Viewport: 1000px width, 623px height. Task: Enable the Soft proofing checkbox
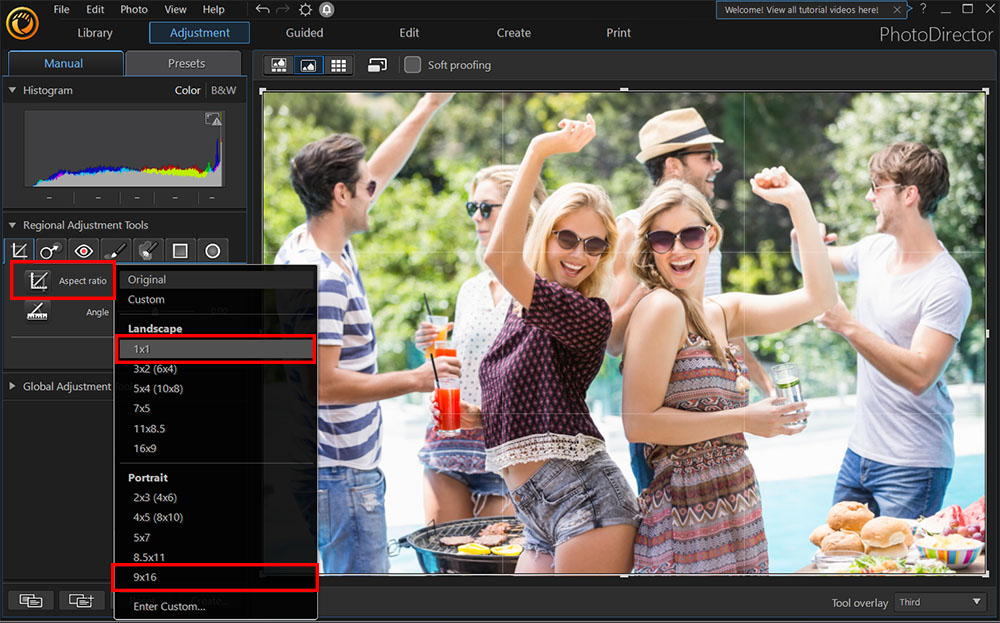(x=412, y=65)
